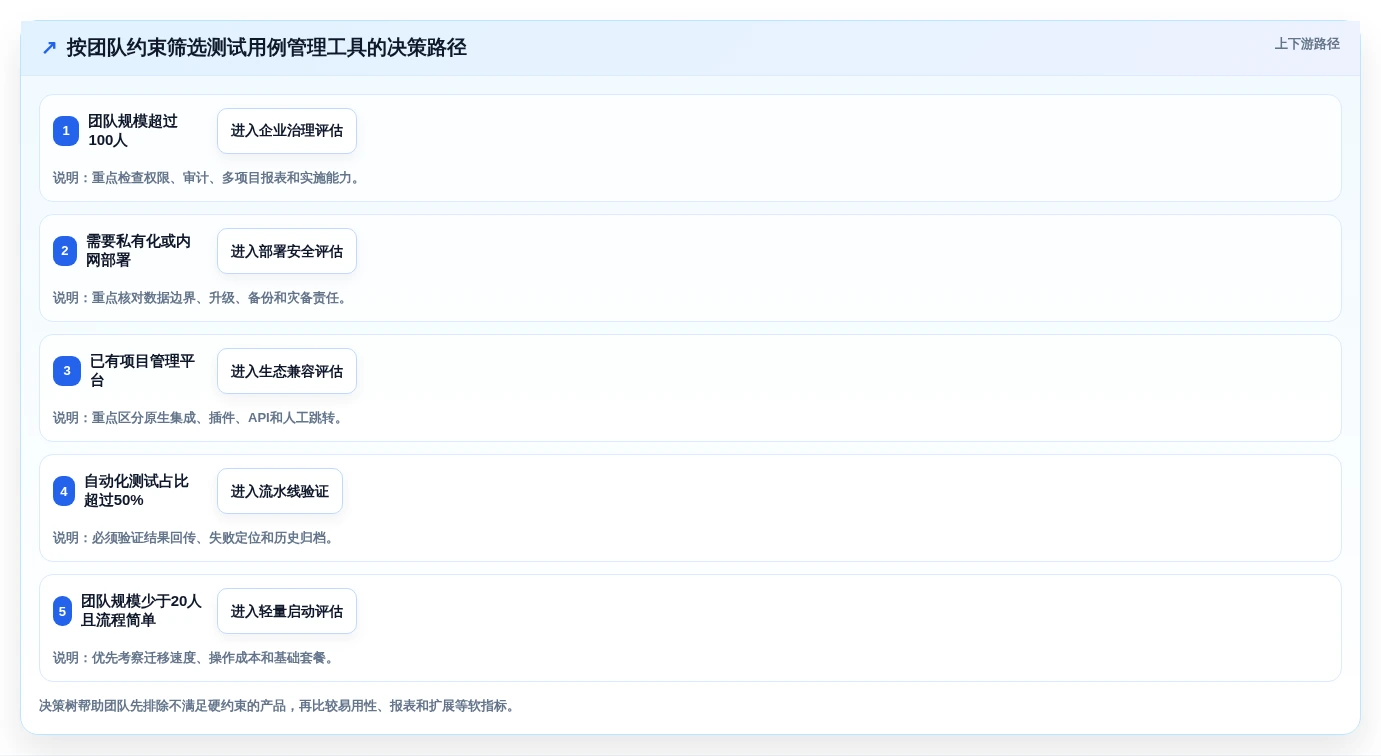1381x756 pixels.
Task: Click the 上下游路径 label in the header
Action: pyautogui.click(x=1307, y=44)
